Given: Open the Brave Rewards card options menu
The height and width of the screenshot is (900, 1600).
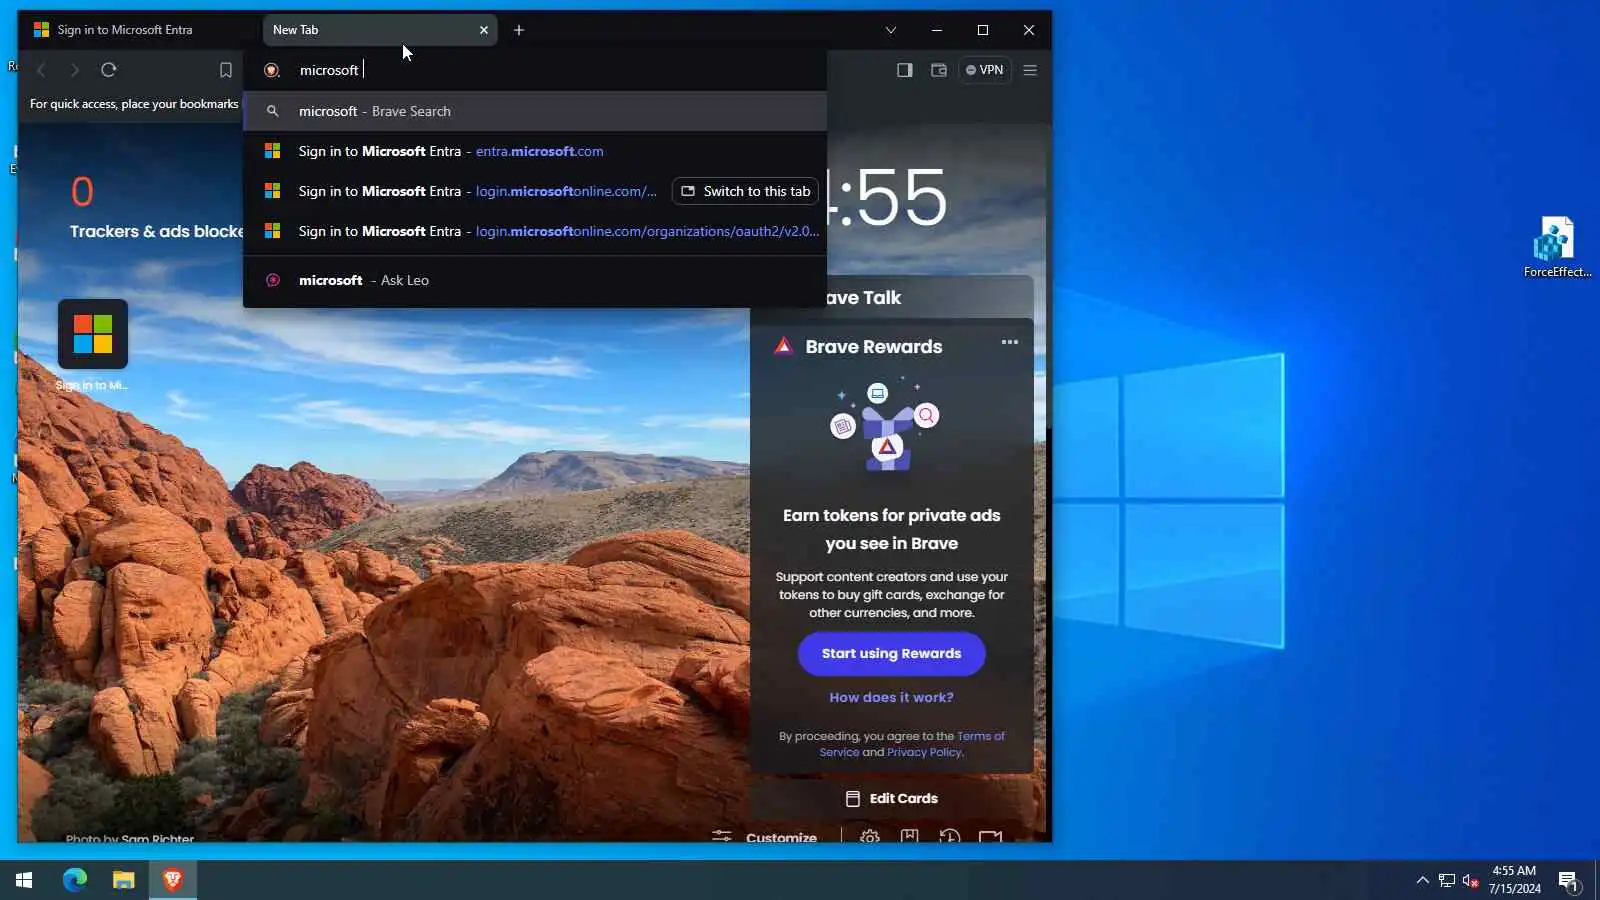Looking at the screenshot, I should point(1010,342).
